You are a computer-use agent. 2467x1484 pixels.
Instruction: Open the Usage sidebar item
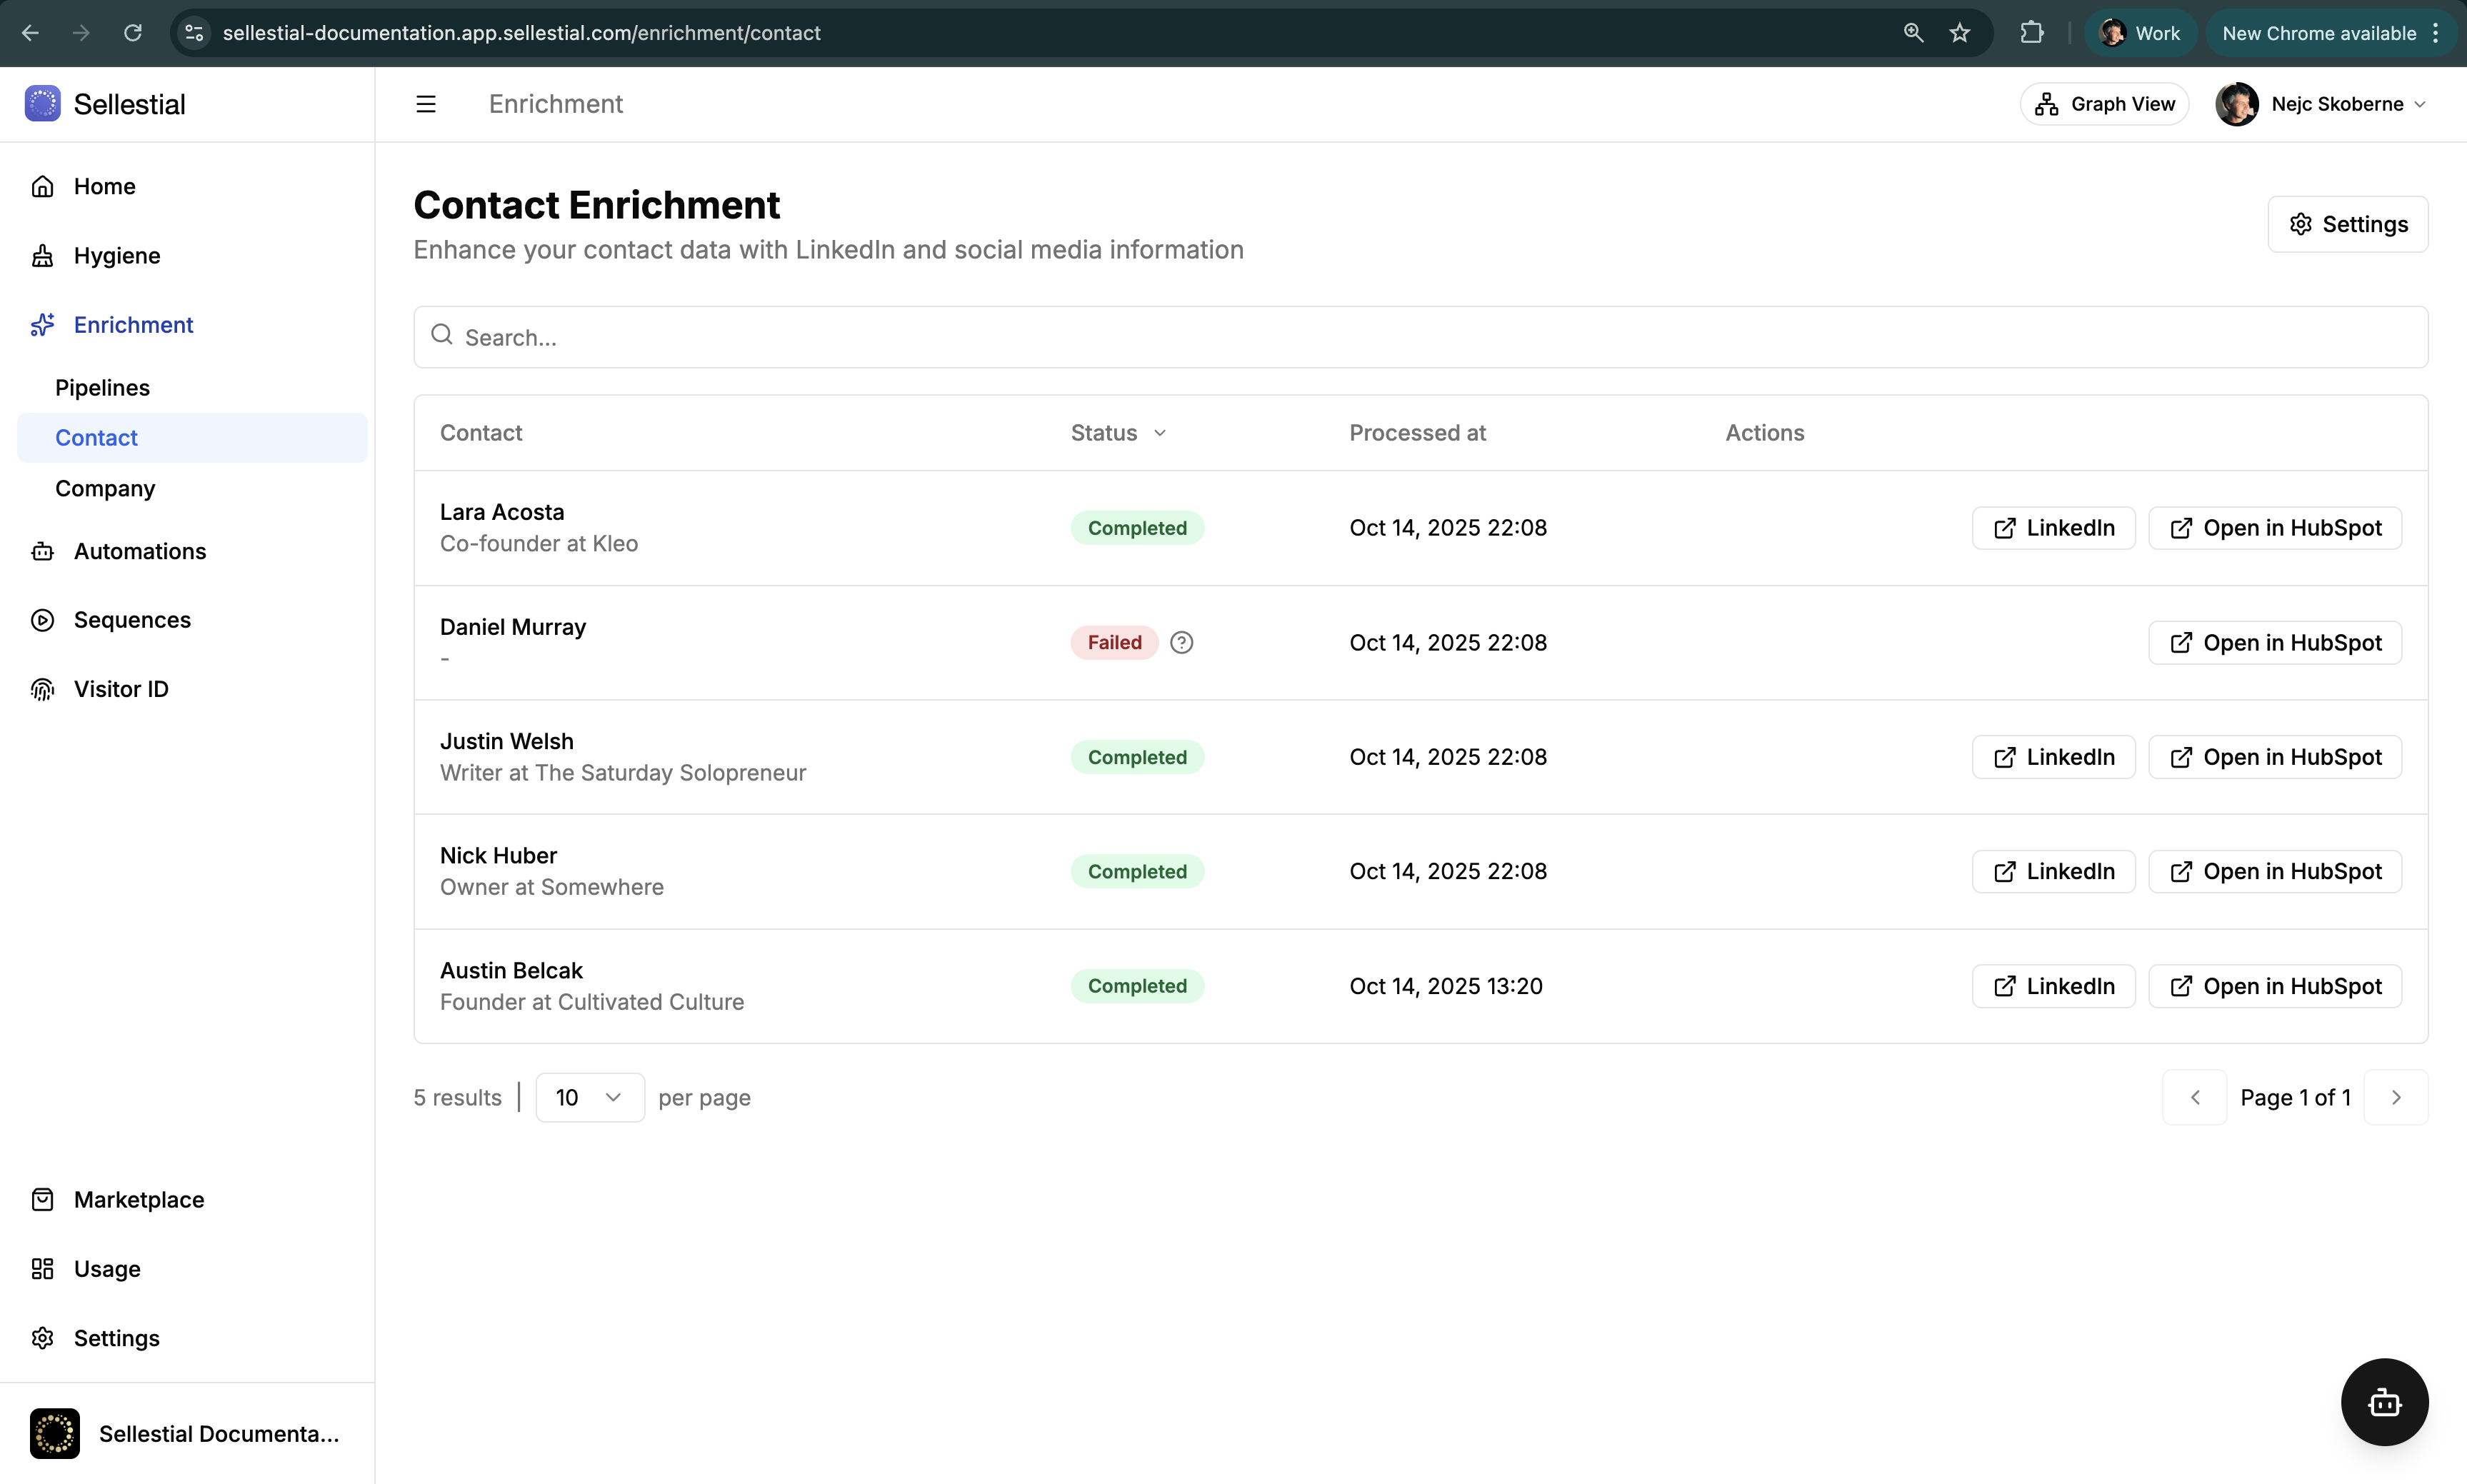click(107, 1269)
